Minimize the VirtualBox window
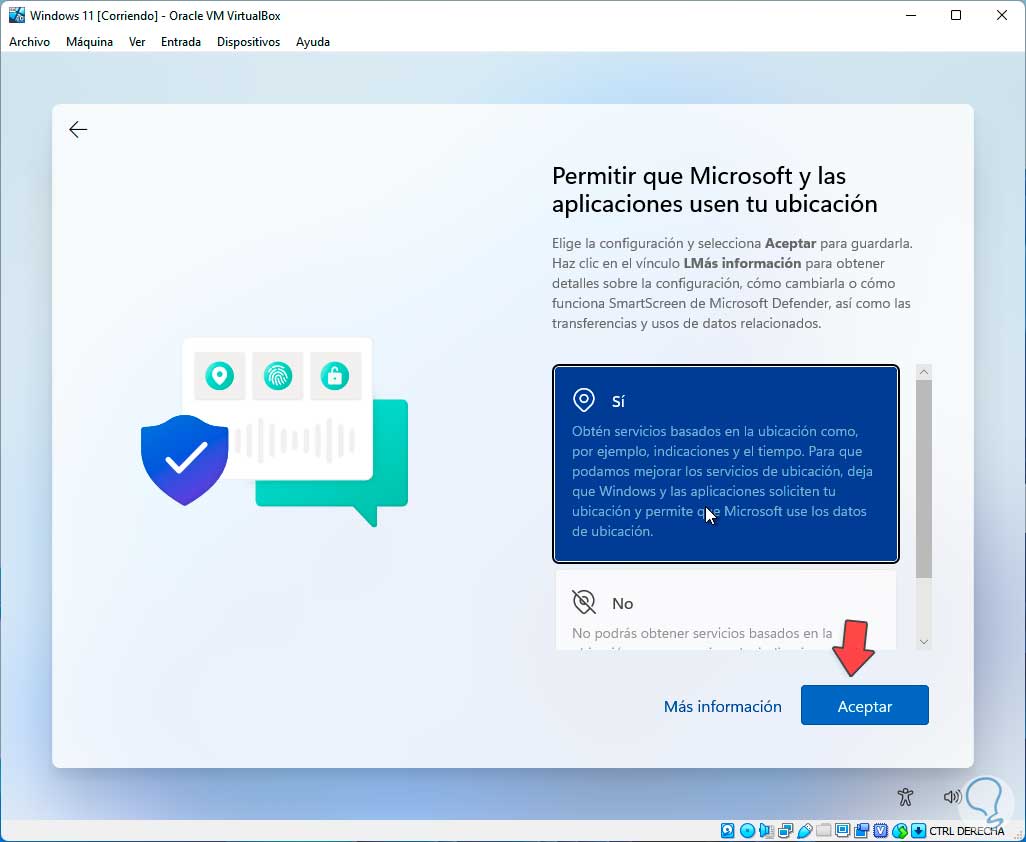The height and width of the screenshot is (842, 1026). (x=911, y=15)
